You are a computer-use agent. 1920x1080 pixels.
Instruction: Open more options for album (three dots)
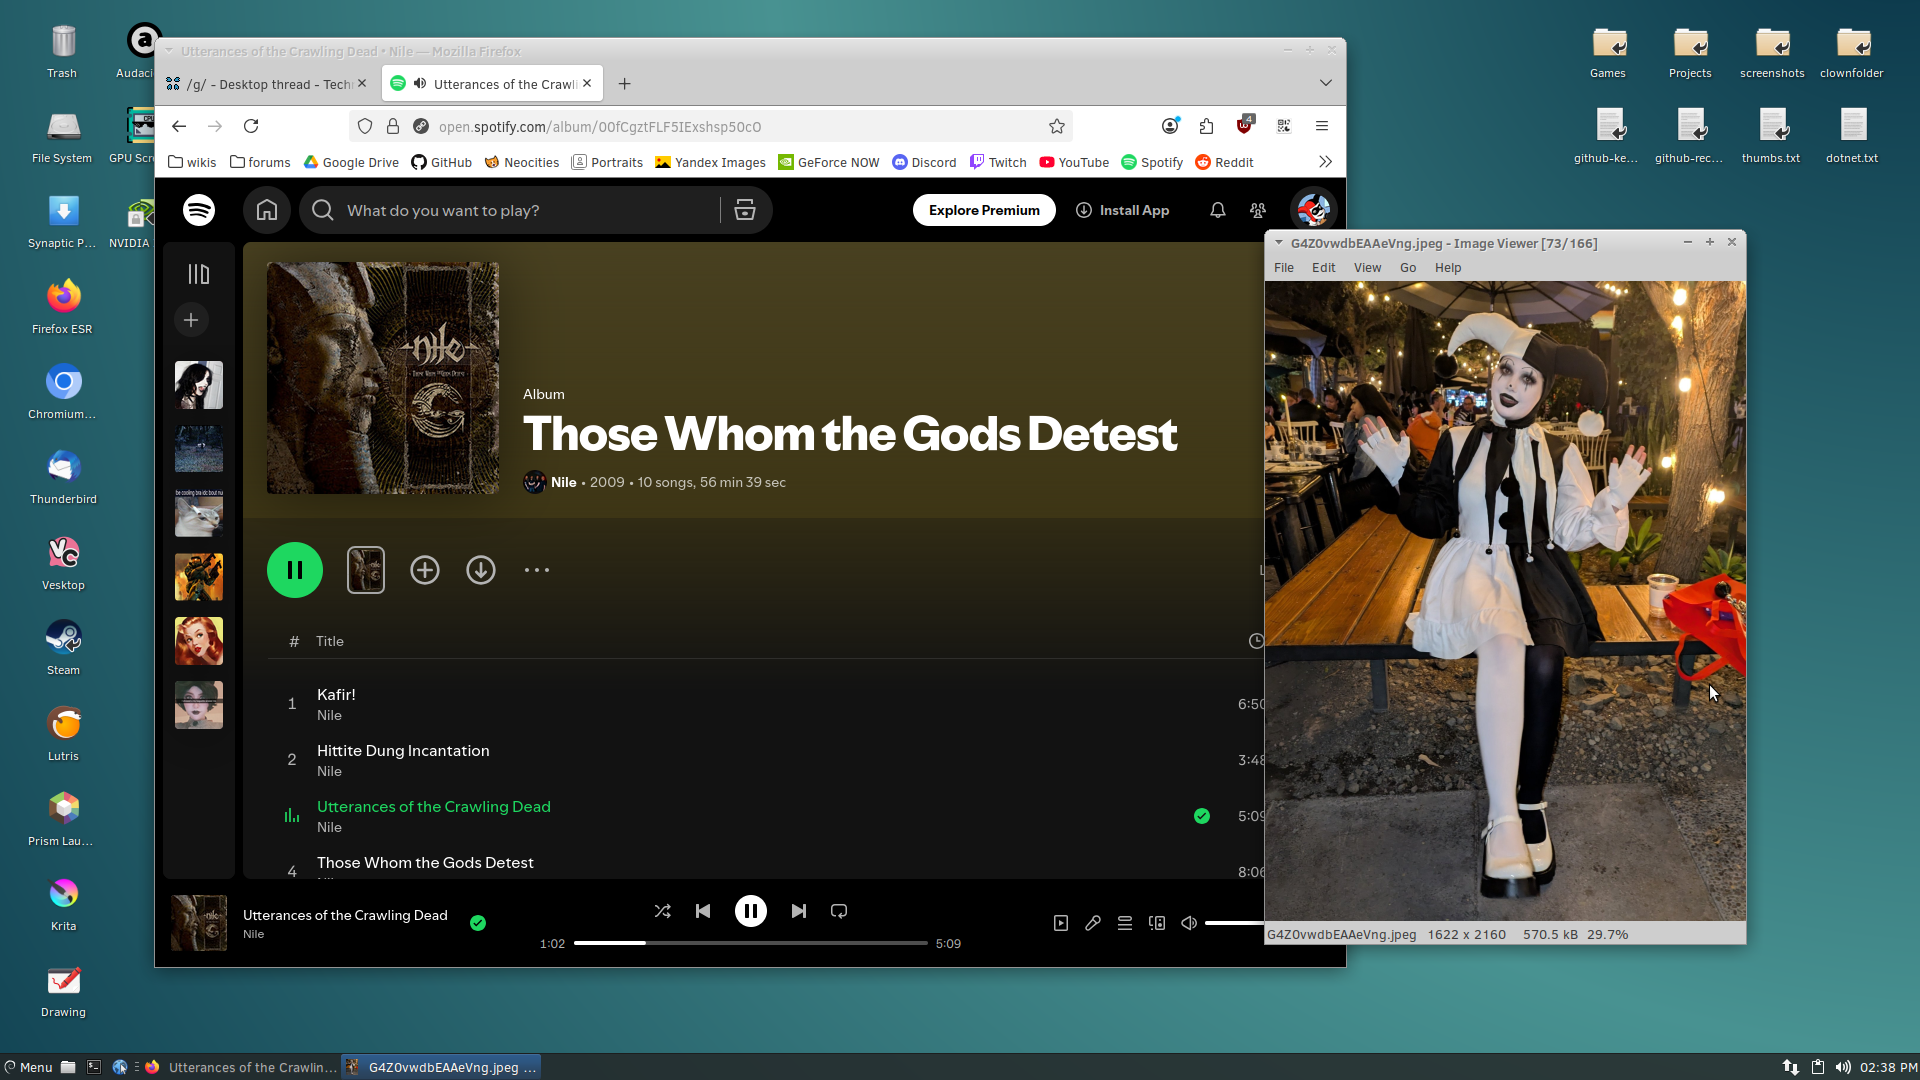(537, 570)
